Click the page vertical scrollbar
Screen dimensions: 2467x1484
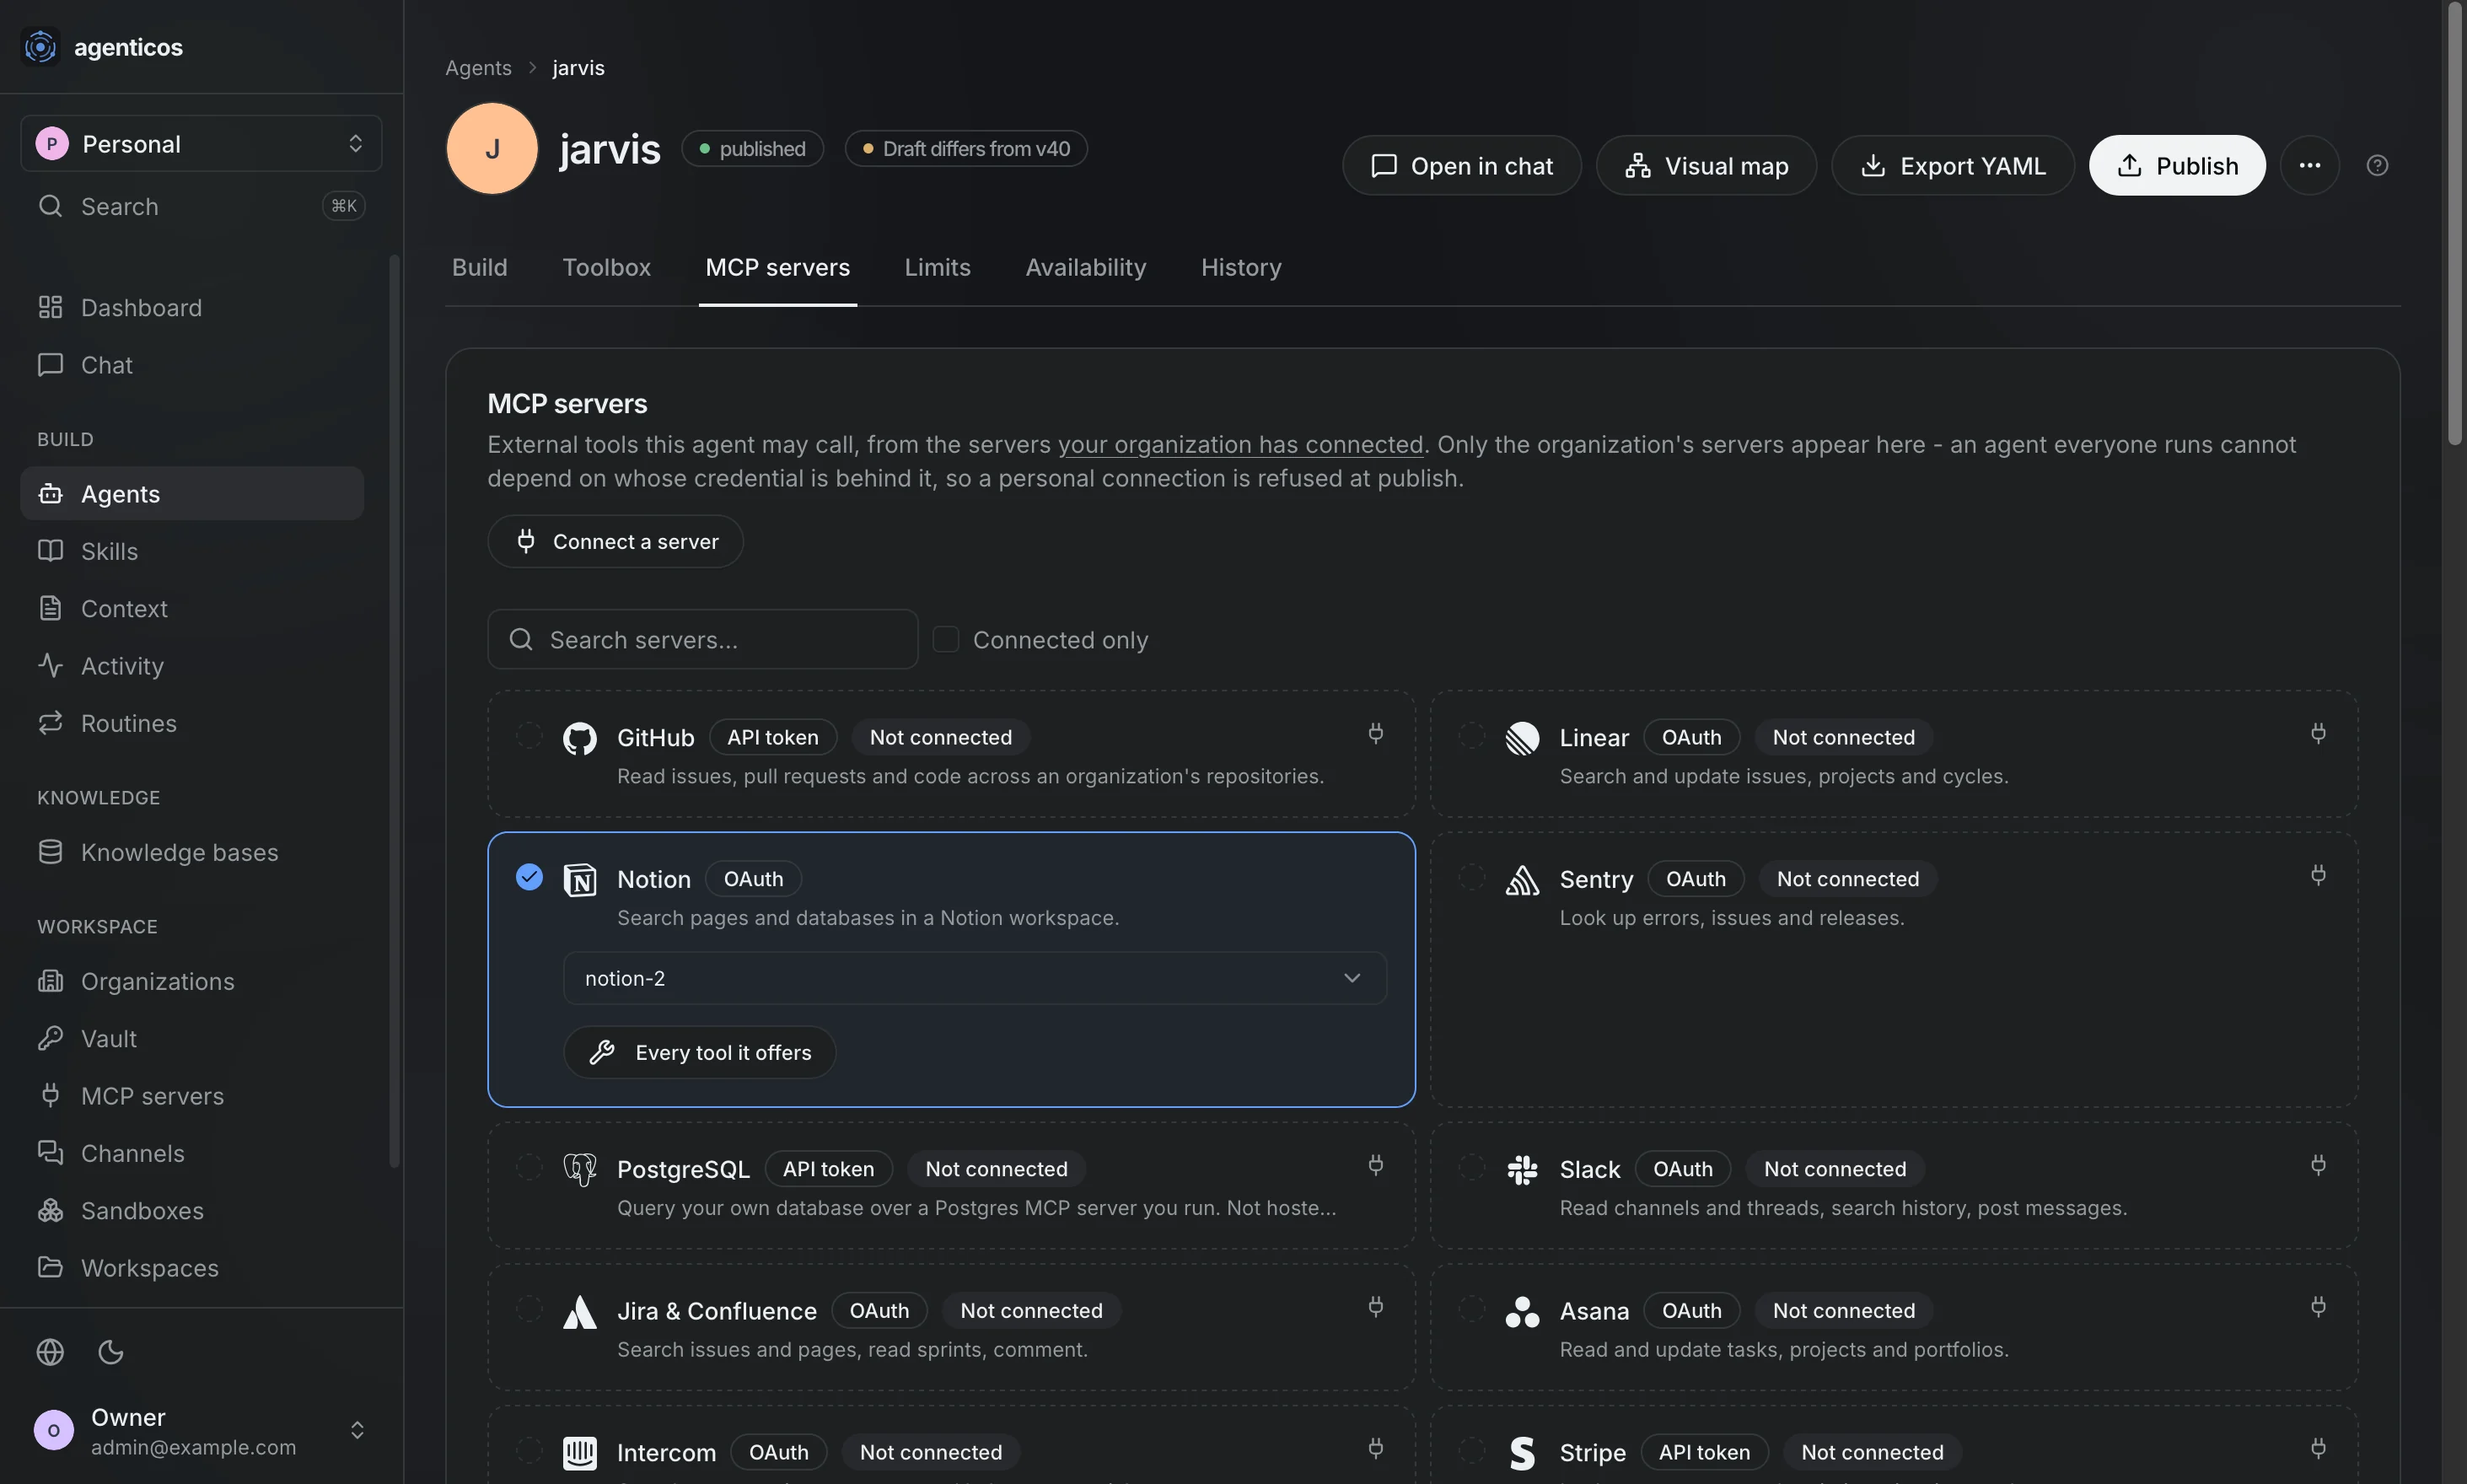[2455, 225]
